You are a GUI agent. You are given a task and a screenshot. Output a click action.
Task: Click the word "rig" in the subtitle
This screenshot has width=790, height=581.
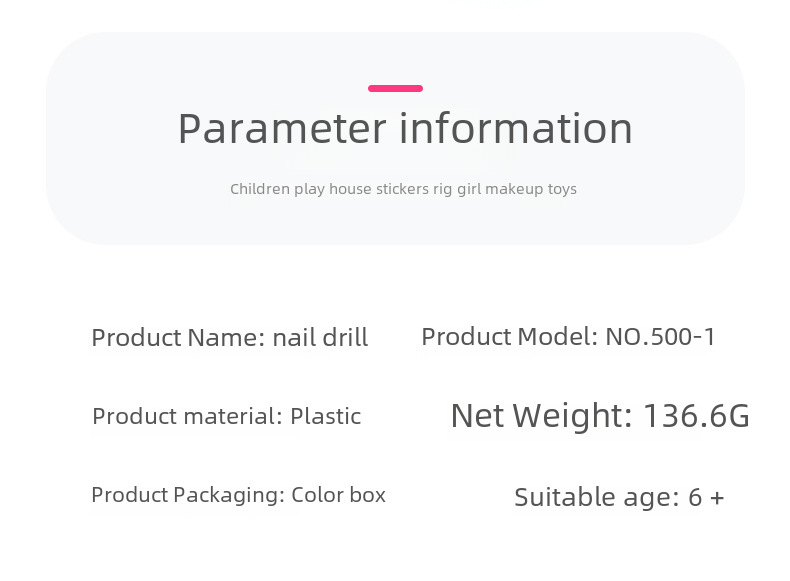[441, 189]
